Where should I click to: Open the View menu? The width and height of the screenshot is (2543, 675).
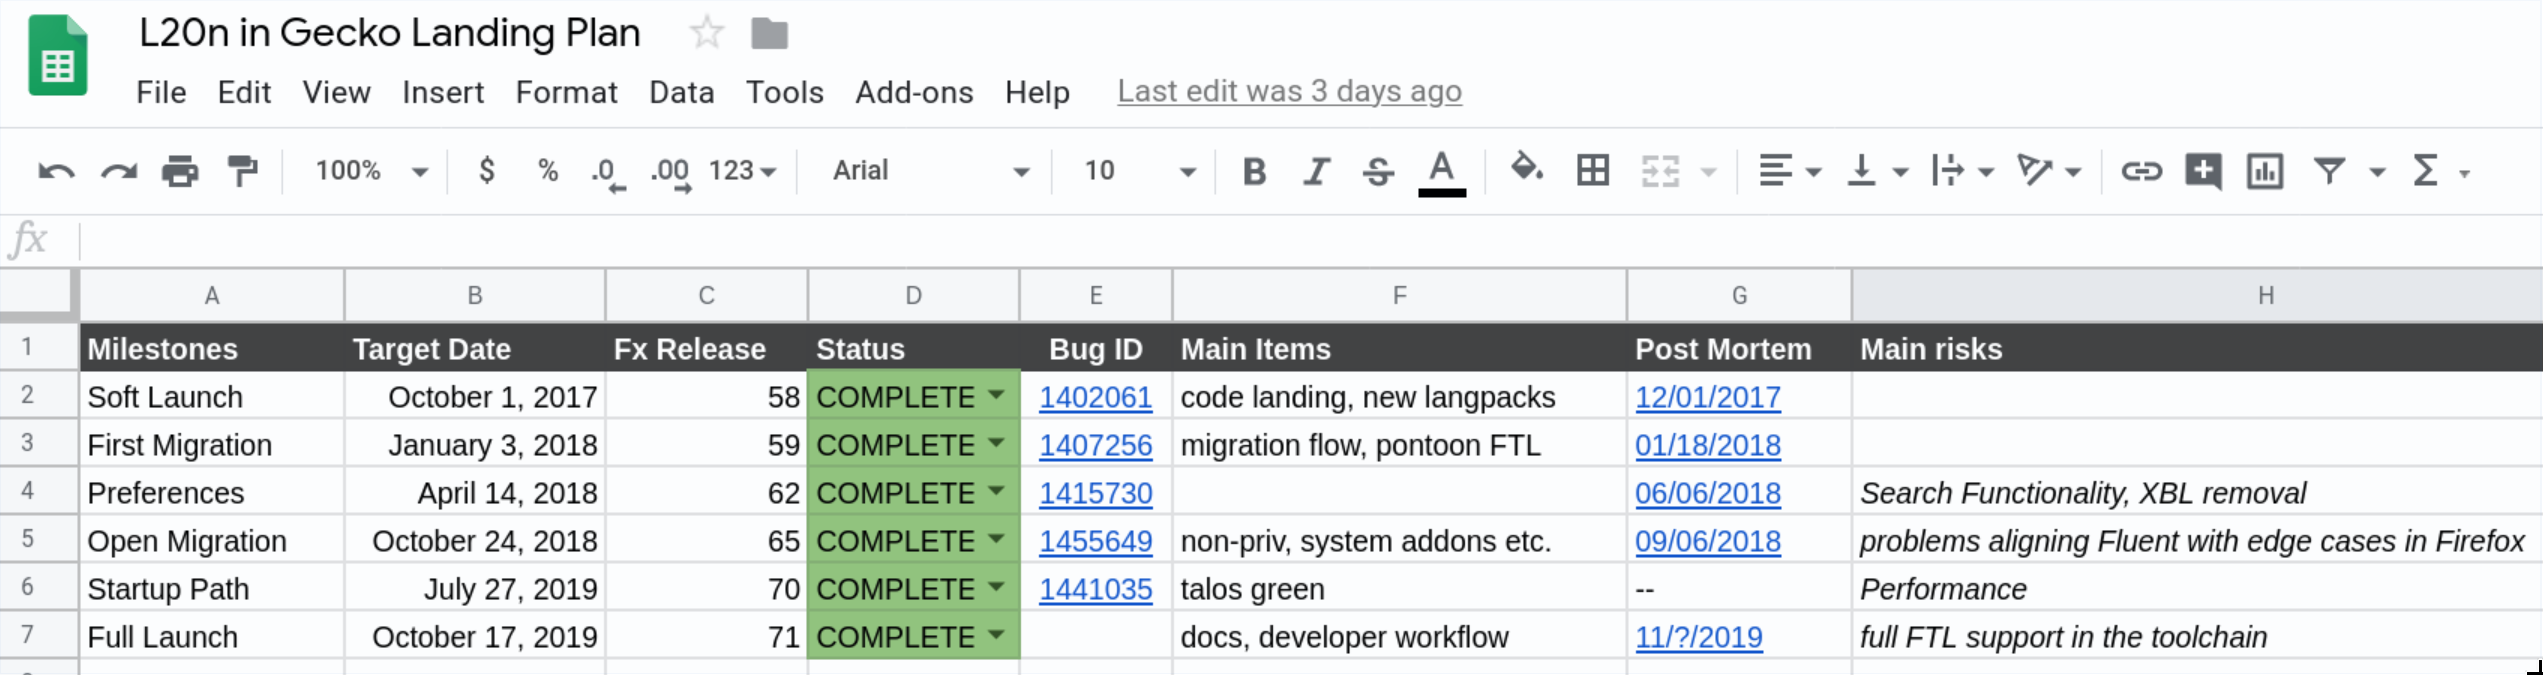[336, 92]
